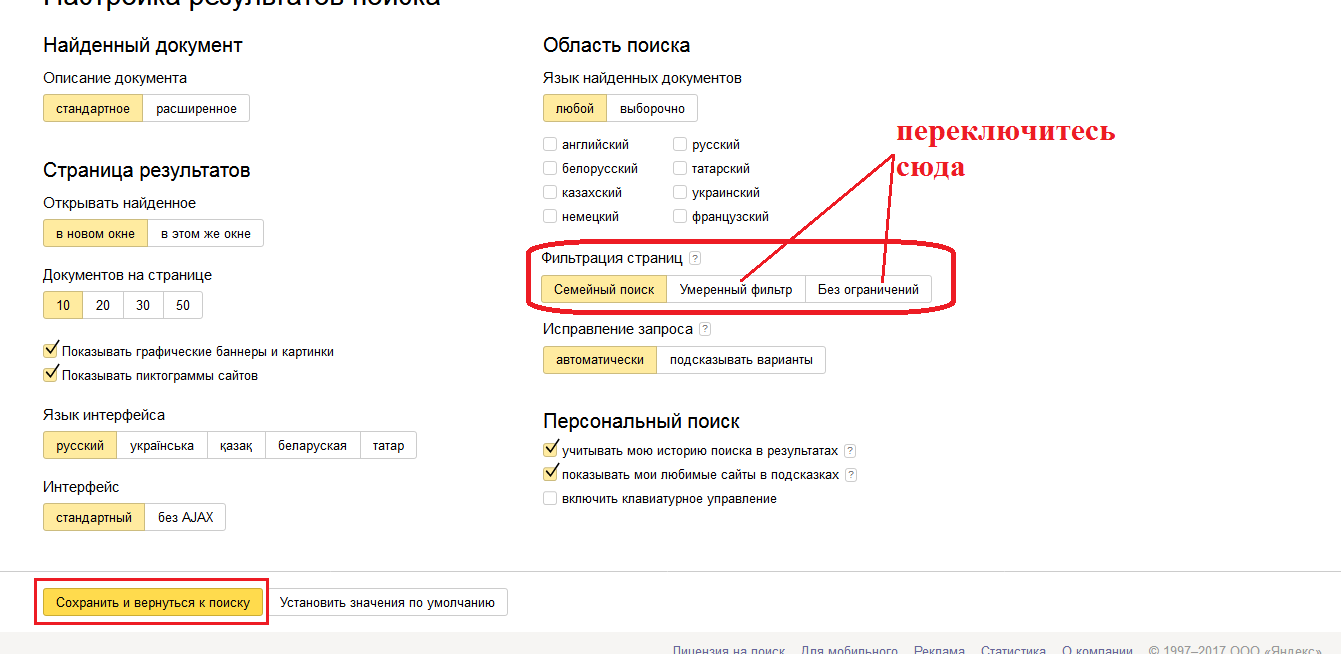
Task: Click help icon next to Исправление запроса
Action: (705, 329)
